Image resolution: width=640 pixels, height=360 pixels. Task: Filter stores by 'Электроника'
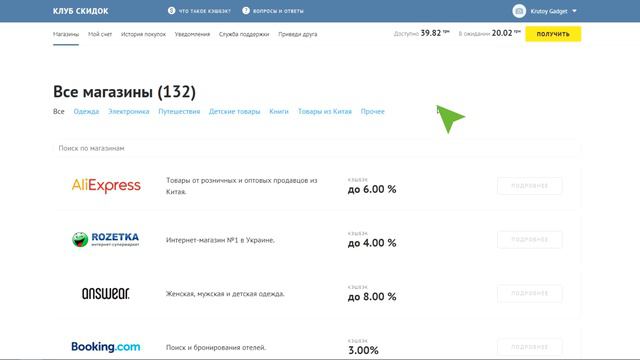point(129,111)
